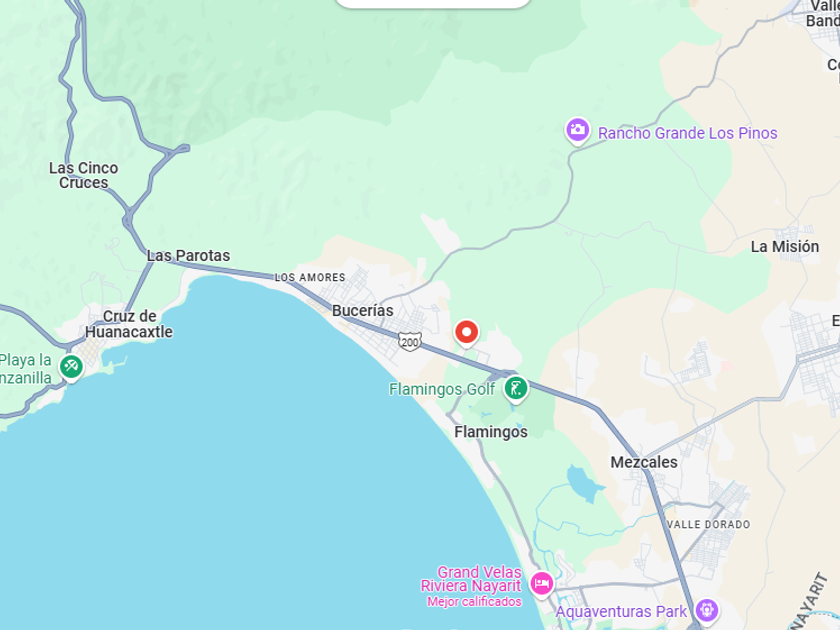The image size is (840, 630).
Task: Open the Aquaventuras Park purple icon
Action: click(x=707, y=611)
